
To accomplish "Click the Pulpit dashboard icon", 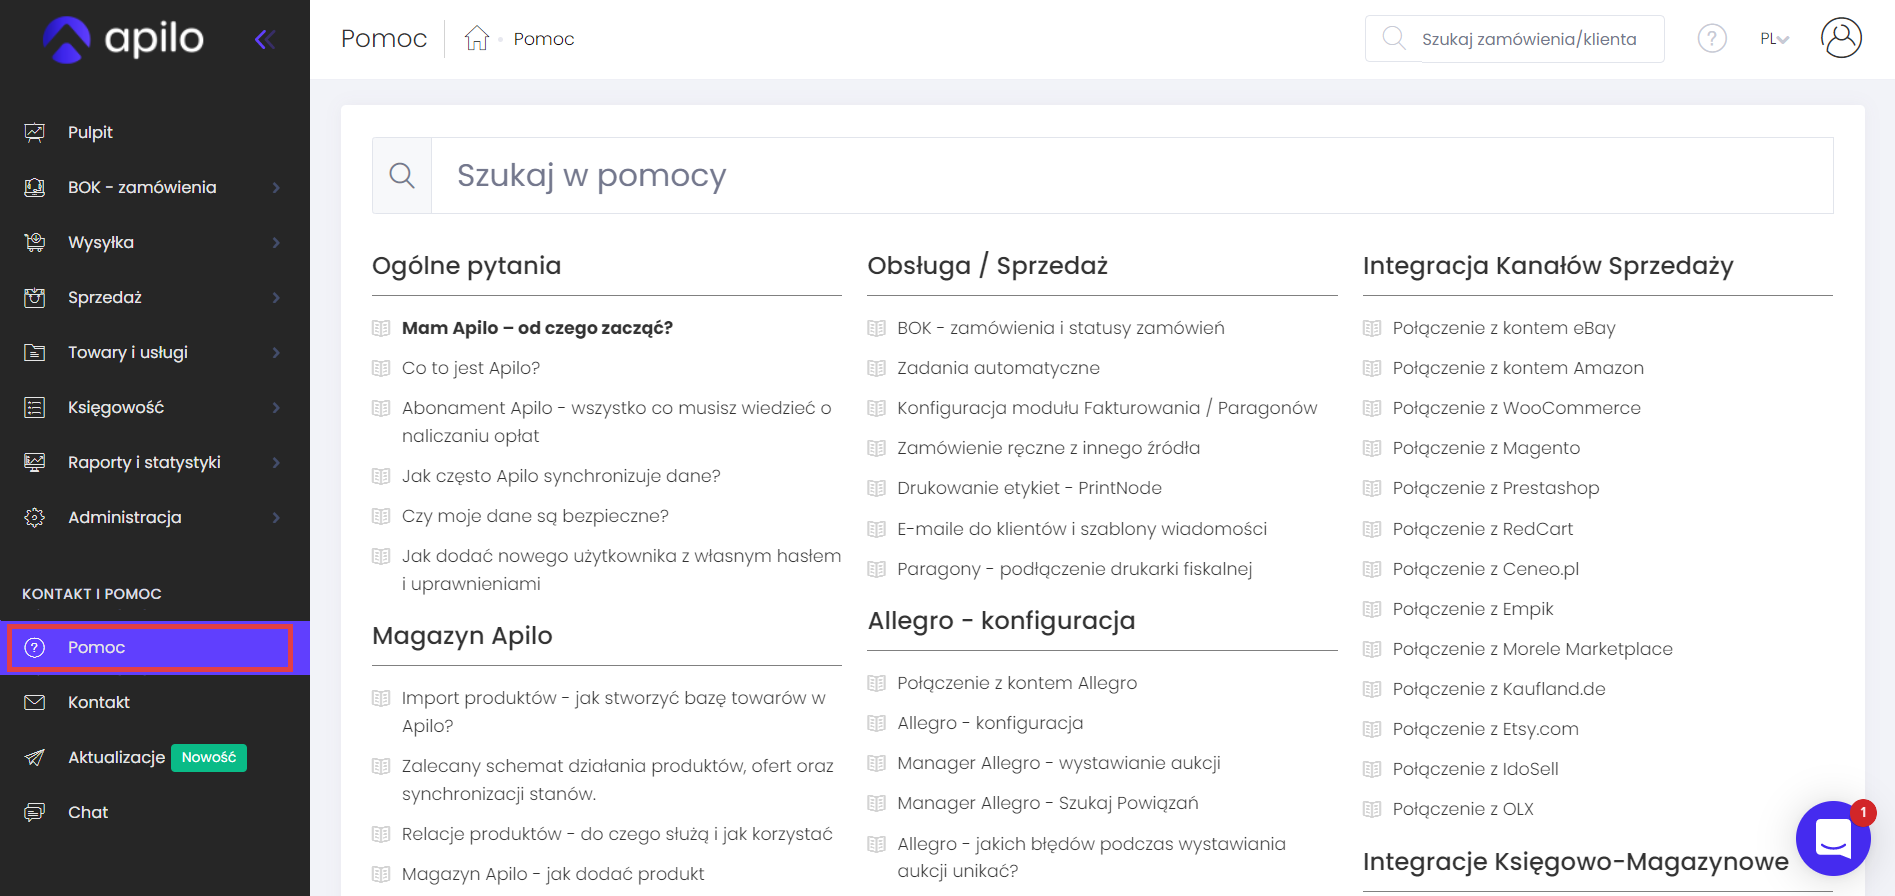I will pos(35,132).
